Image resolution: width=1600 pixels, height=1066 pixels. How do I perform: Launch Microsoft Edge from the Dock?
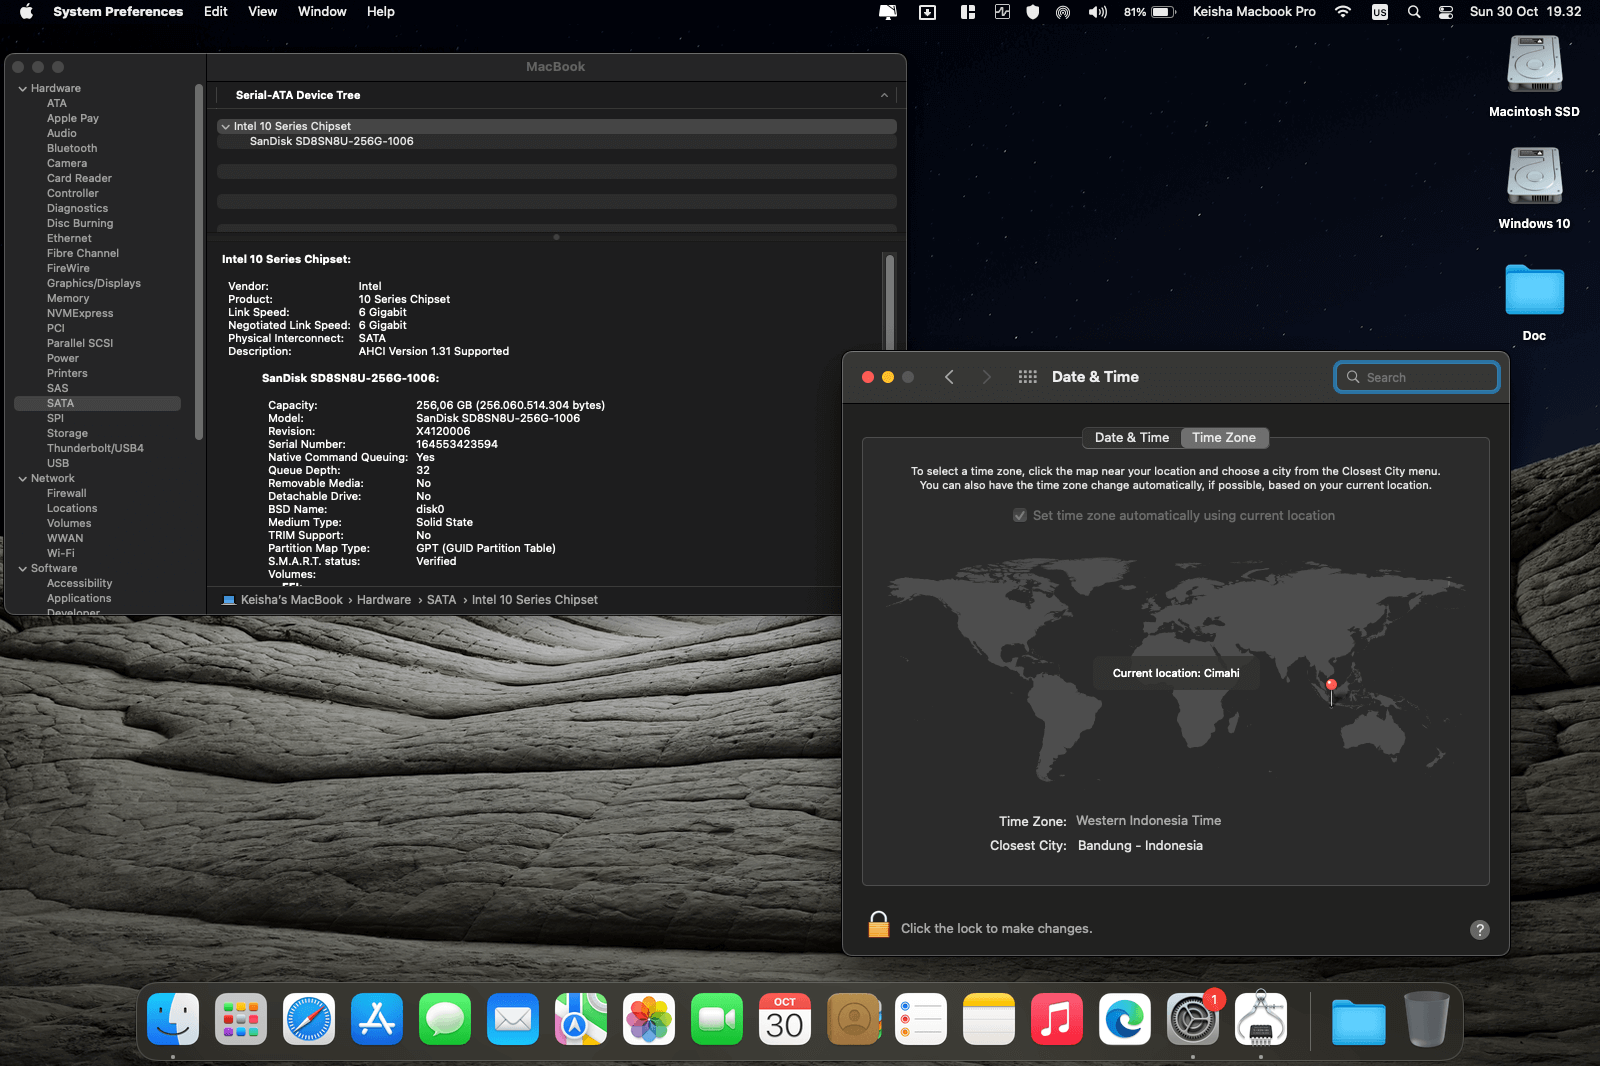click(1124, 1020)
